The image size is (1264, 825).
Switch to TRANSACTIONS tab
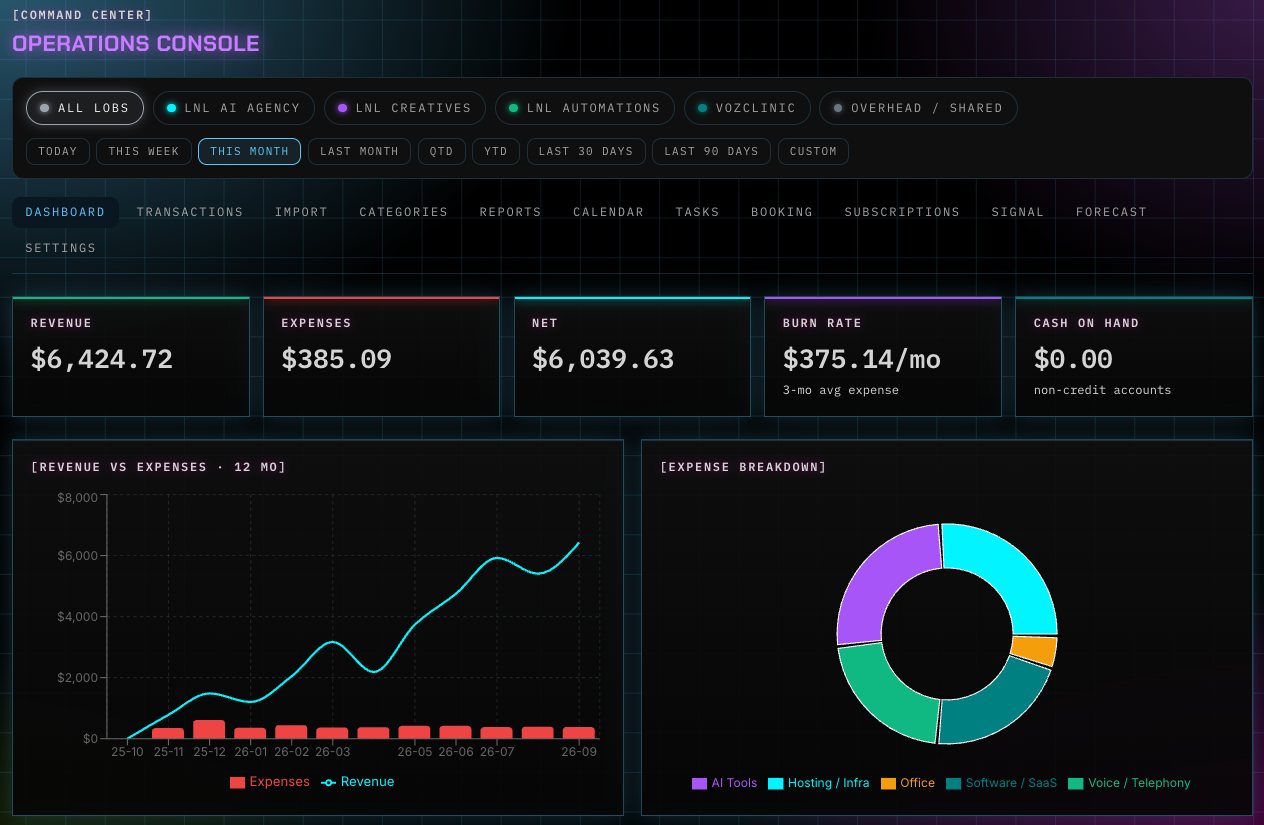click(190, 212)
